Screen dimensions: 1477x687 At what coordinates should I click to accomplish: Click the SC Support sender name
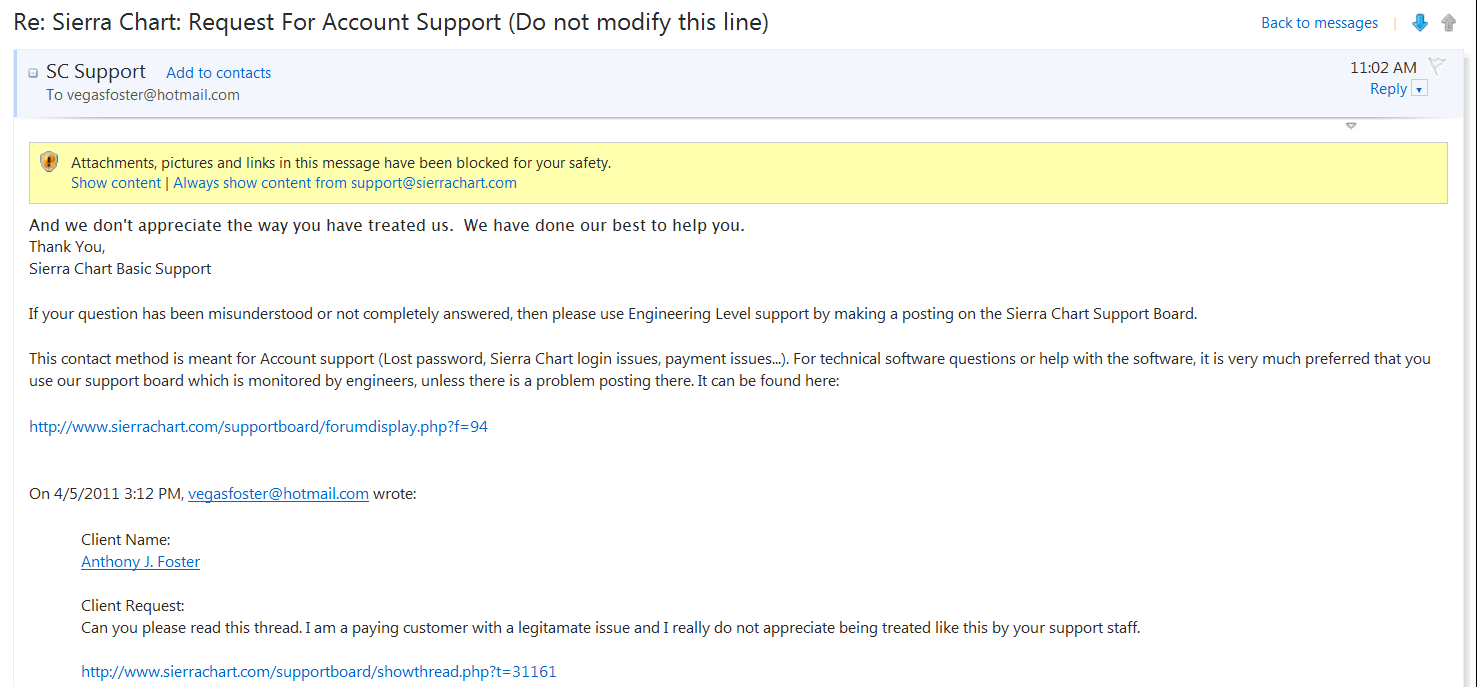96,72
